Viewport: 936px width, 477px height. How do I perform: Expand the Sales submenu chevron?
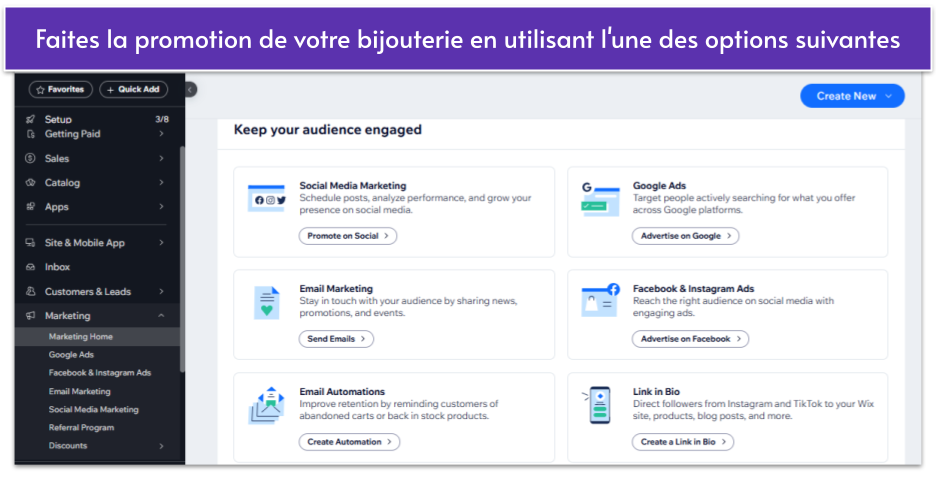coord(161,158)
